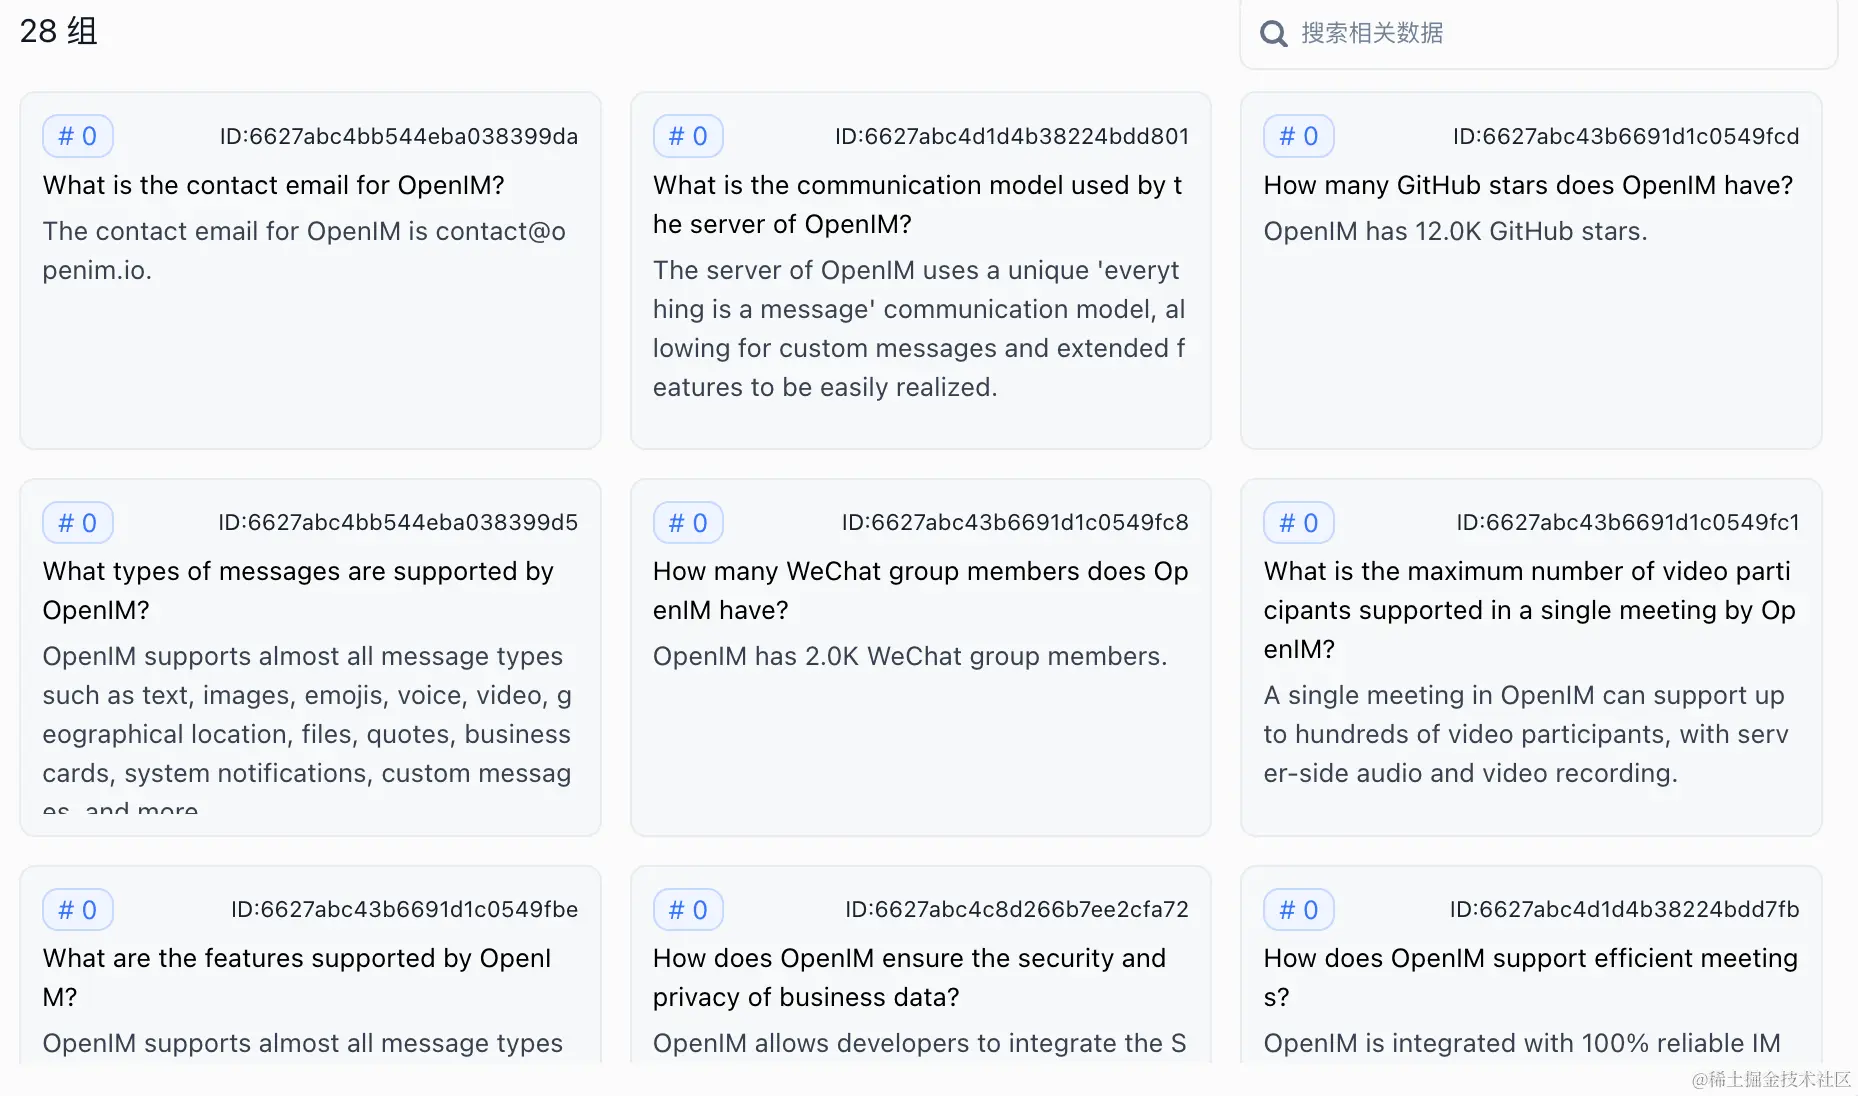Click the #0 badge on communication model card

coord(688,136)
